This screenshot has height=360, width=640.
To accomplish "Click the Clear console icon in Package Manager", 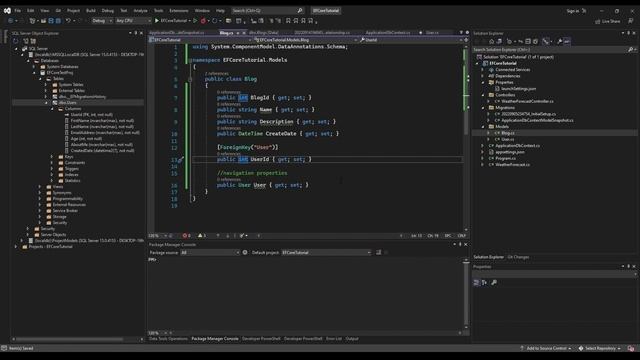I will pyautogui.click(x=379, y=253).
